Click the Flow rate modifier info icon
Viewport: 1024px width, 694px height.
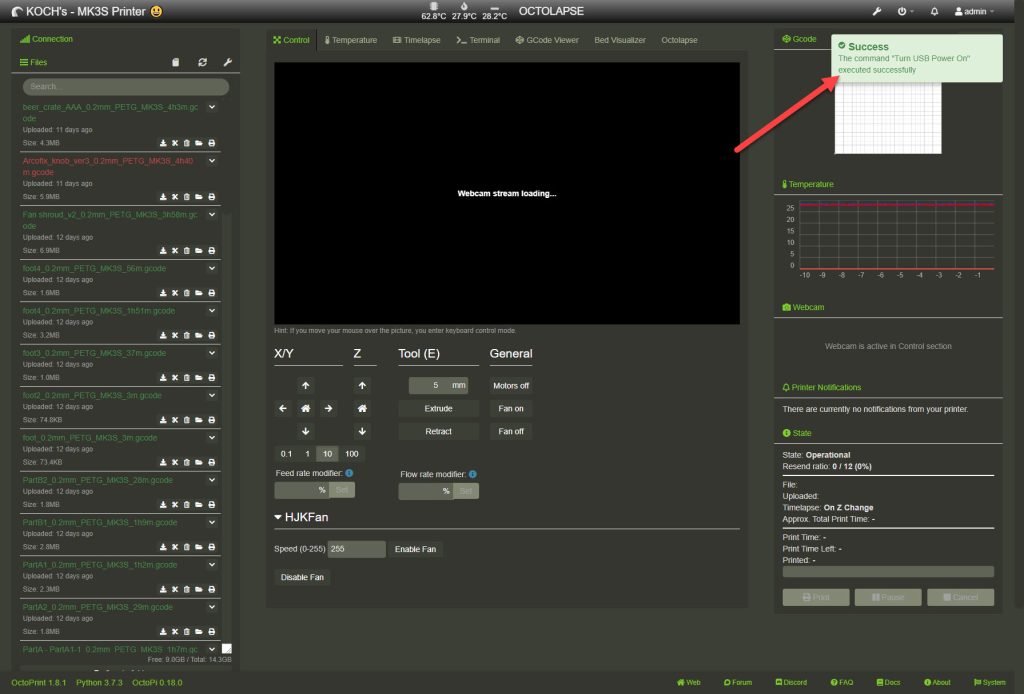[x=472, y=475]
